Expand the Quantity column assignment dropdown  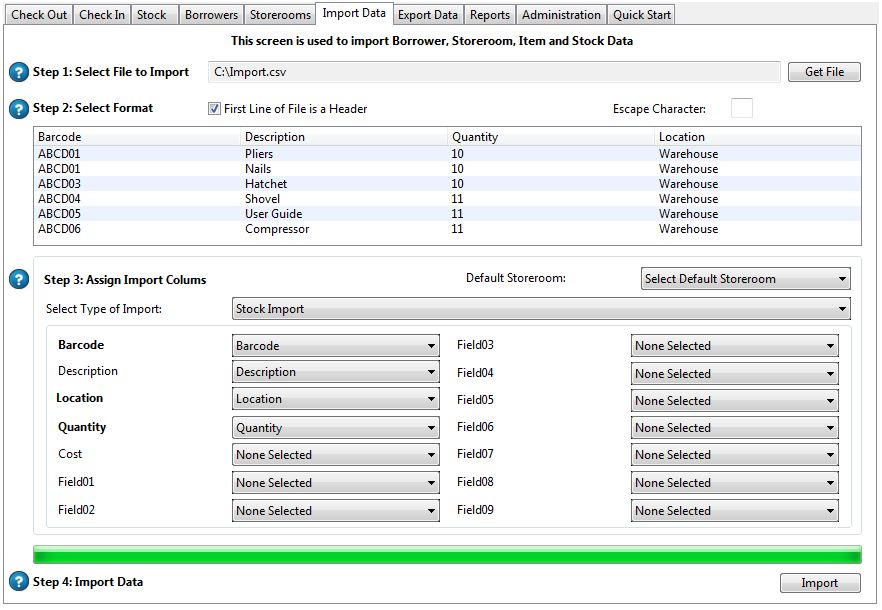(335, 428)
